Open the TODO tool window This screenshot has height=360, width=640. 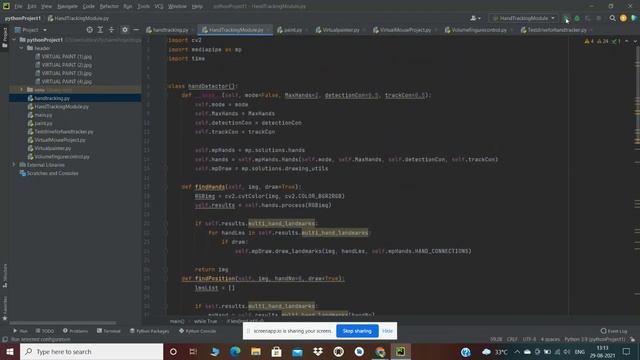click(44, 331)
